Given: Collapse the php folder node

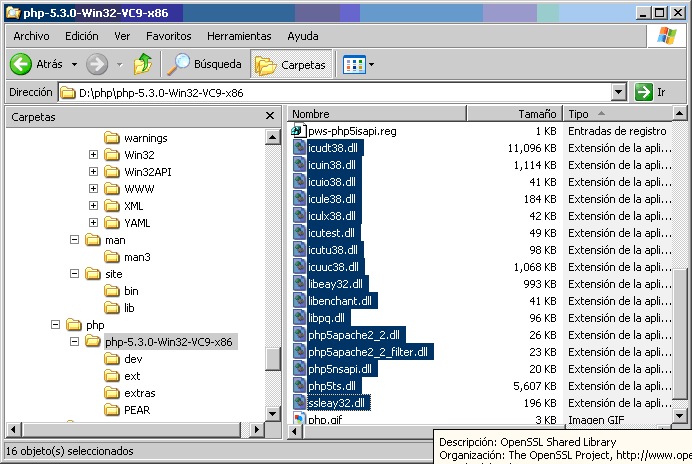Looking at the screenshot, I should point(55,325).
